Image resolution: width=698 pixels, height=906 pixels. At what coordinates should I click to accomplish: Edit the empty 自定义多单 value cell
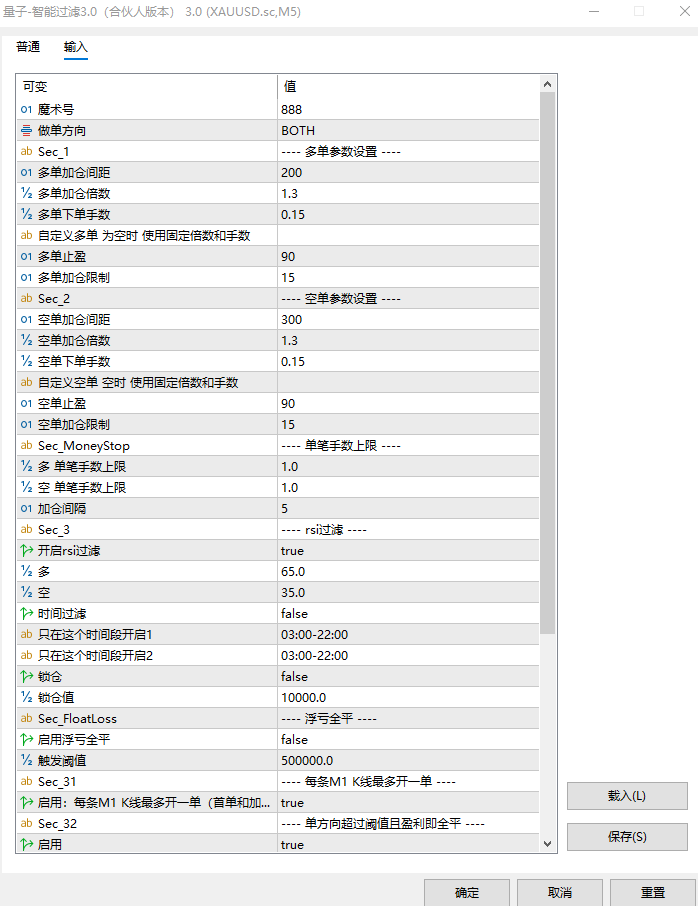point(409,235)
